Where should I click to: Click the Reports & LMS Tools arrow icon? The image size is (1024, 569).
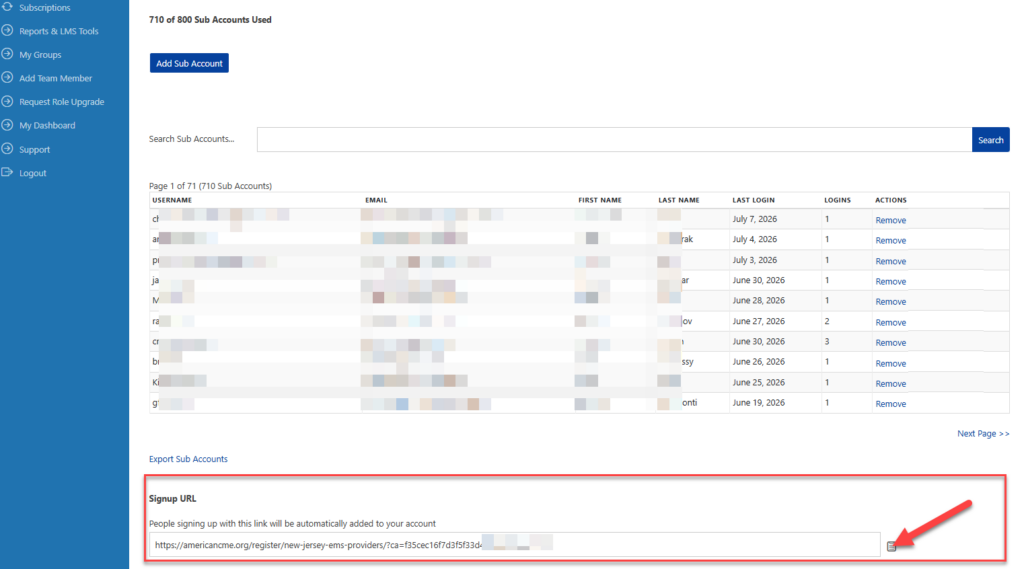click(7, 30)
